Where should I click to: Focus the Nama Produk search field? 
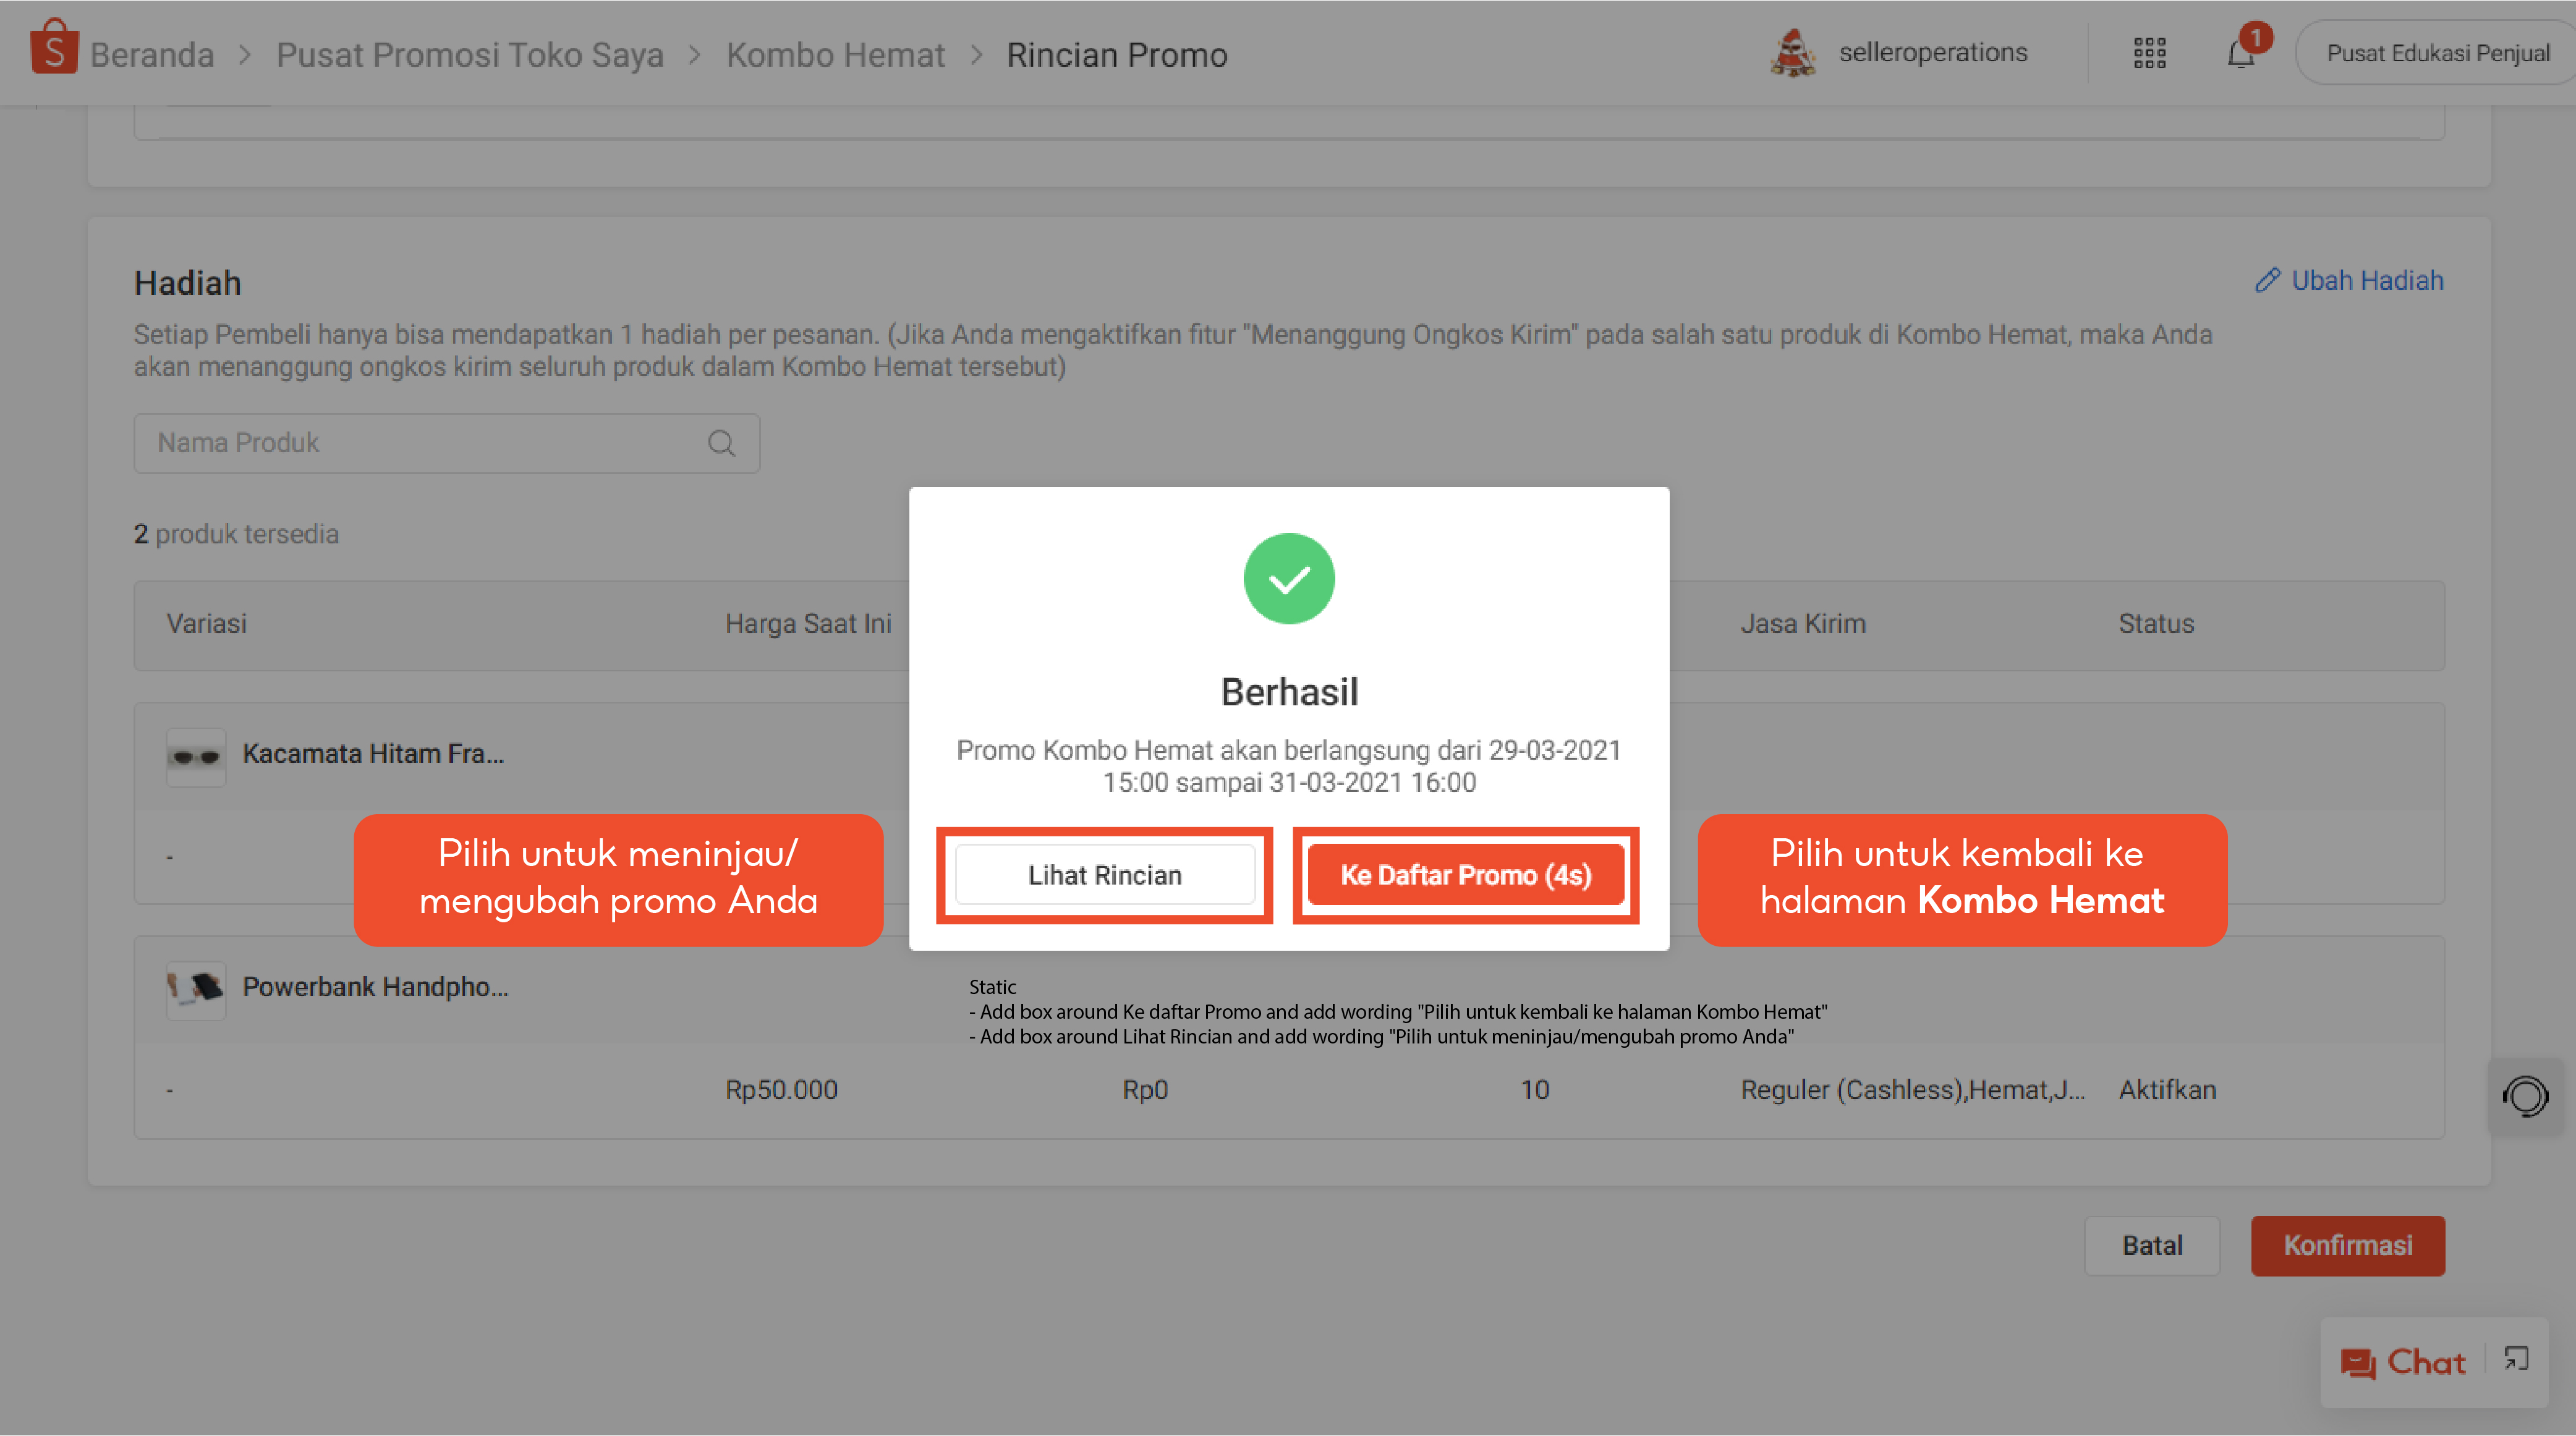(420, 443)
